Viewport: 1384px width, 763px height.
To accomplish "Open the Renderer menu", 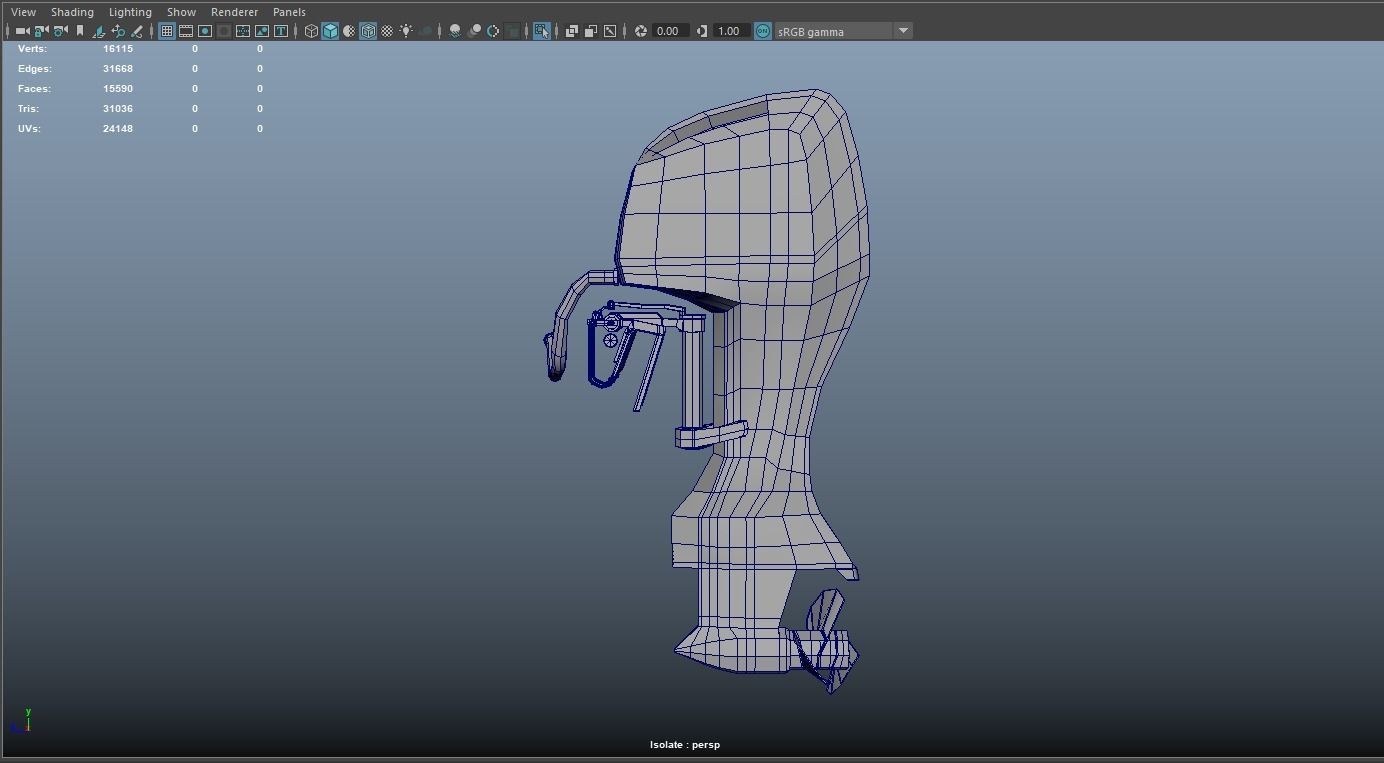I will click(234, 12).
